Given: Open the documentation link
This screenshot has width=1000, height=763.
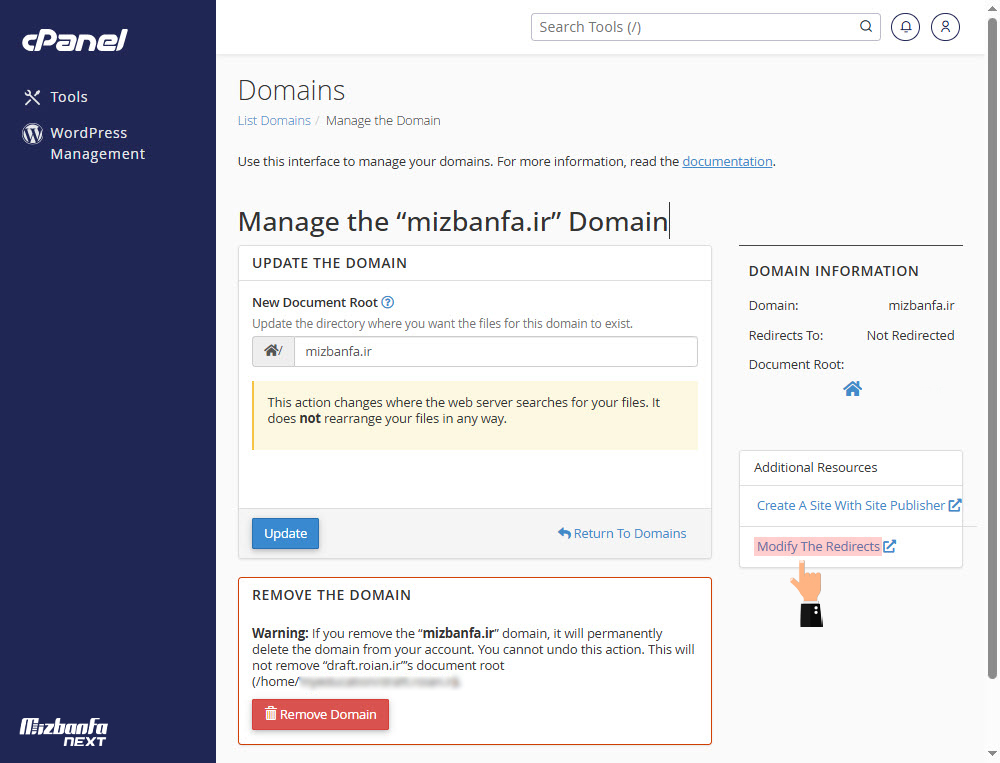Looking at the screenshot, I should pyautogui.click(x=727, y=161).
